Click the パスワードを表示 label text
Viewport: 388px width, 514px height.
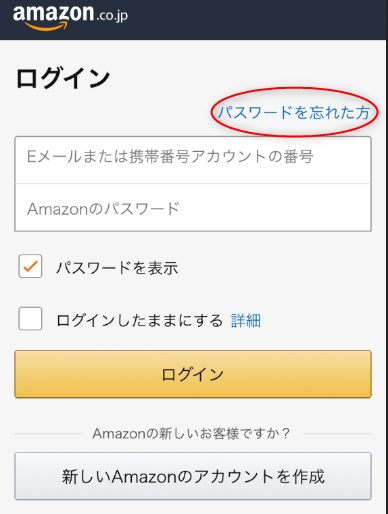click(117, 268)
